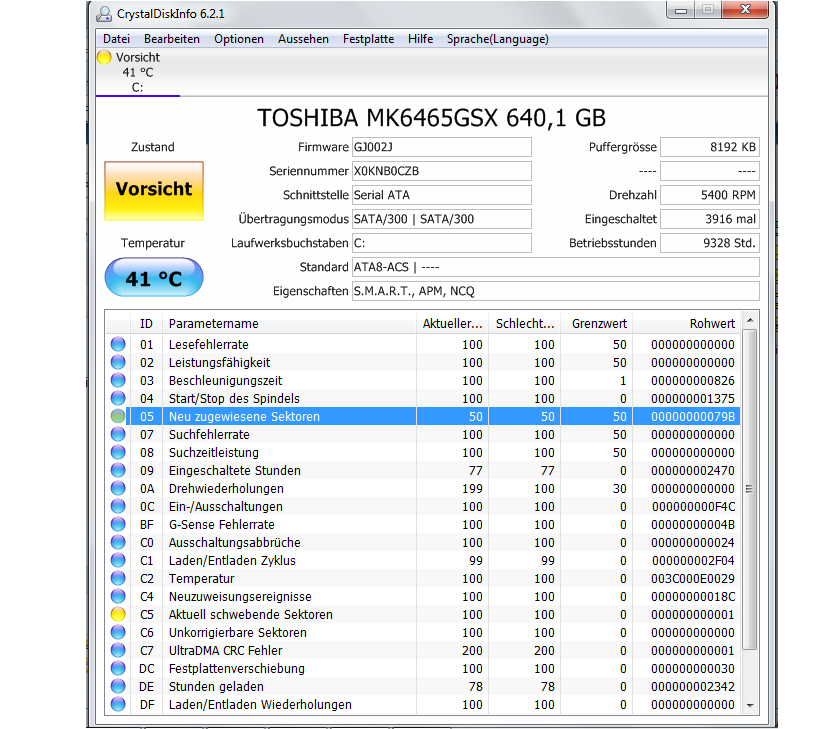Click raw value 000000002470 of Eingeschaltete Stunden
The height and width of the screenshot is (729, 819).
click(693, 471)
